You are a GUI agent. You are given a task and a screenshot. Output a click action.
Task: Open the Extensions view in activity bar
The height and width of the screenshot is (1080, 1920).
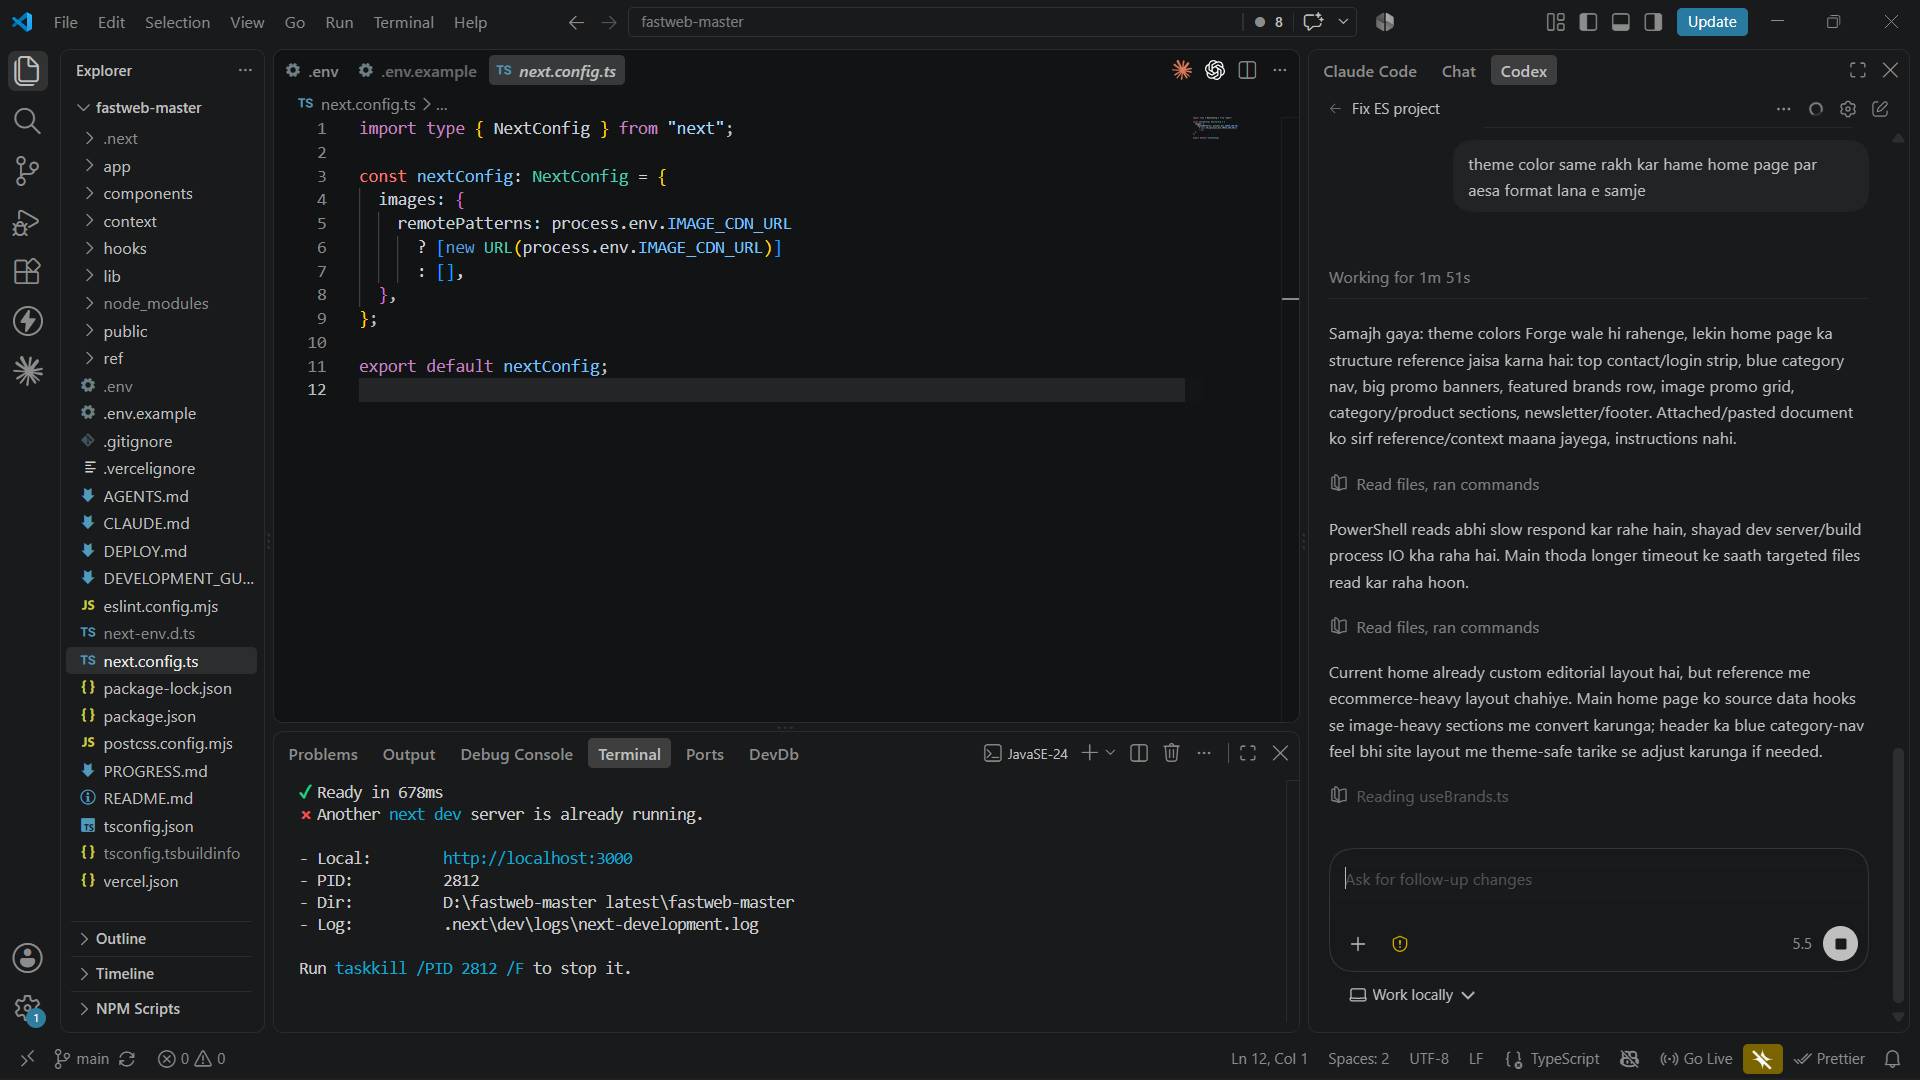[27, 271]
